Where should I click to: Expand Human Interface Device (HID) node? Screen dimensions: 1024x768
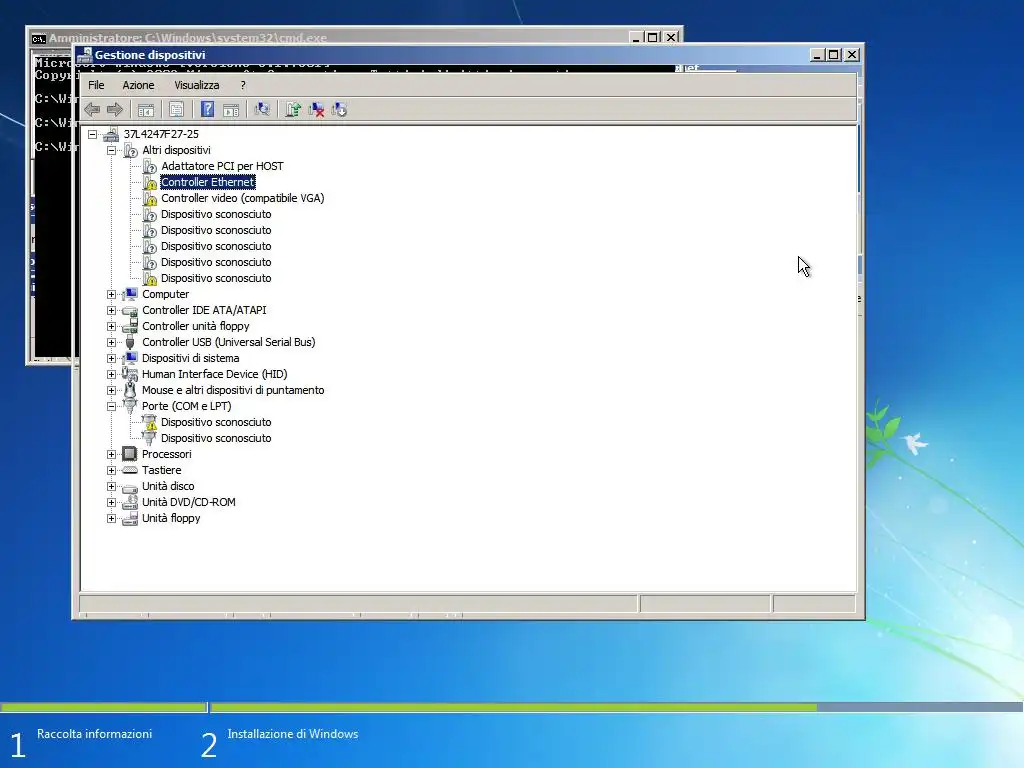pyautogui.click(x=112, y=374)
